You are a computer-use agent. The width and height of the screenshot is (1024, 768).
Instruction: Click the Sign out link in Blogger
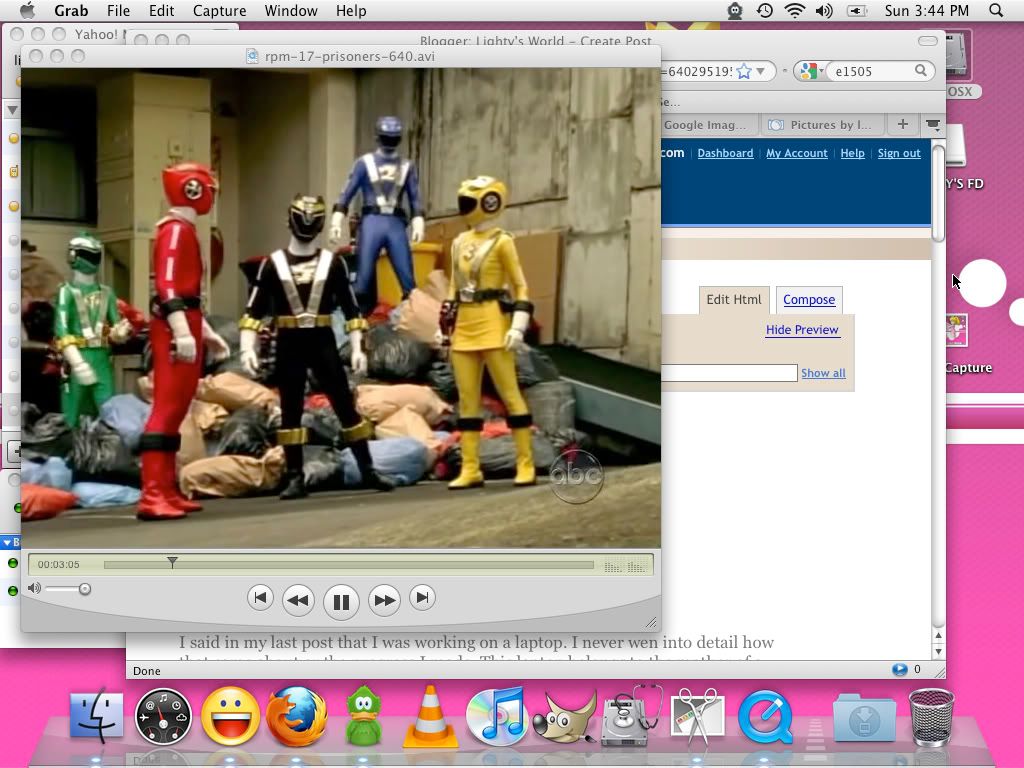pos(899,153)
